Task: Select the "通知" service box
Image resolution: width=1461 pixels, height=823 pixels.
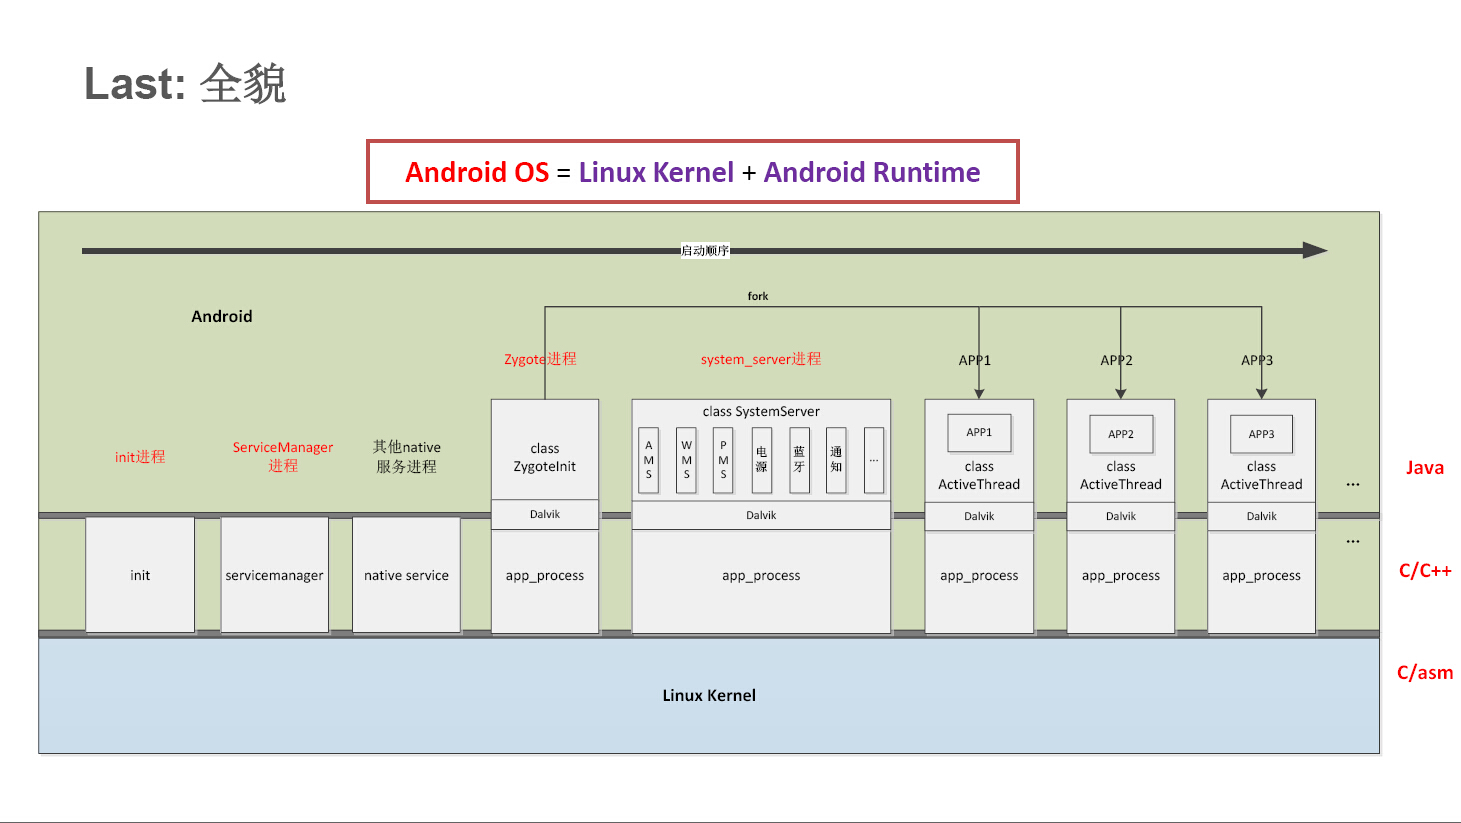Action: click(837, 460)
